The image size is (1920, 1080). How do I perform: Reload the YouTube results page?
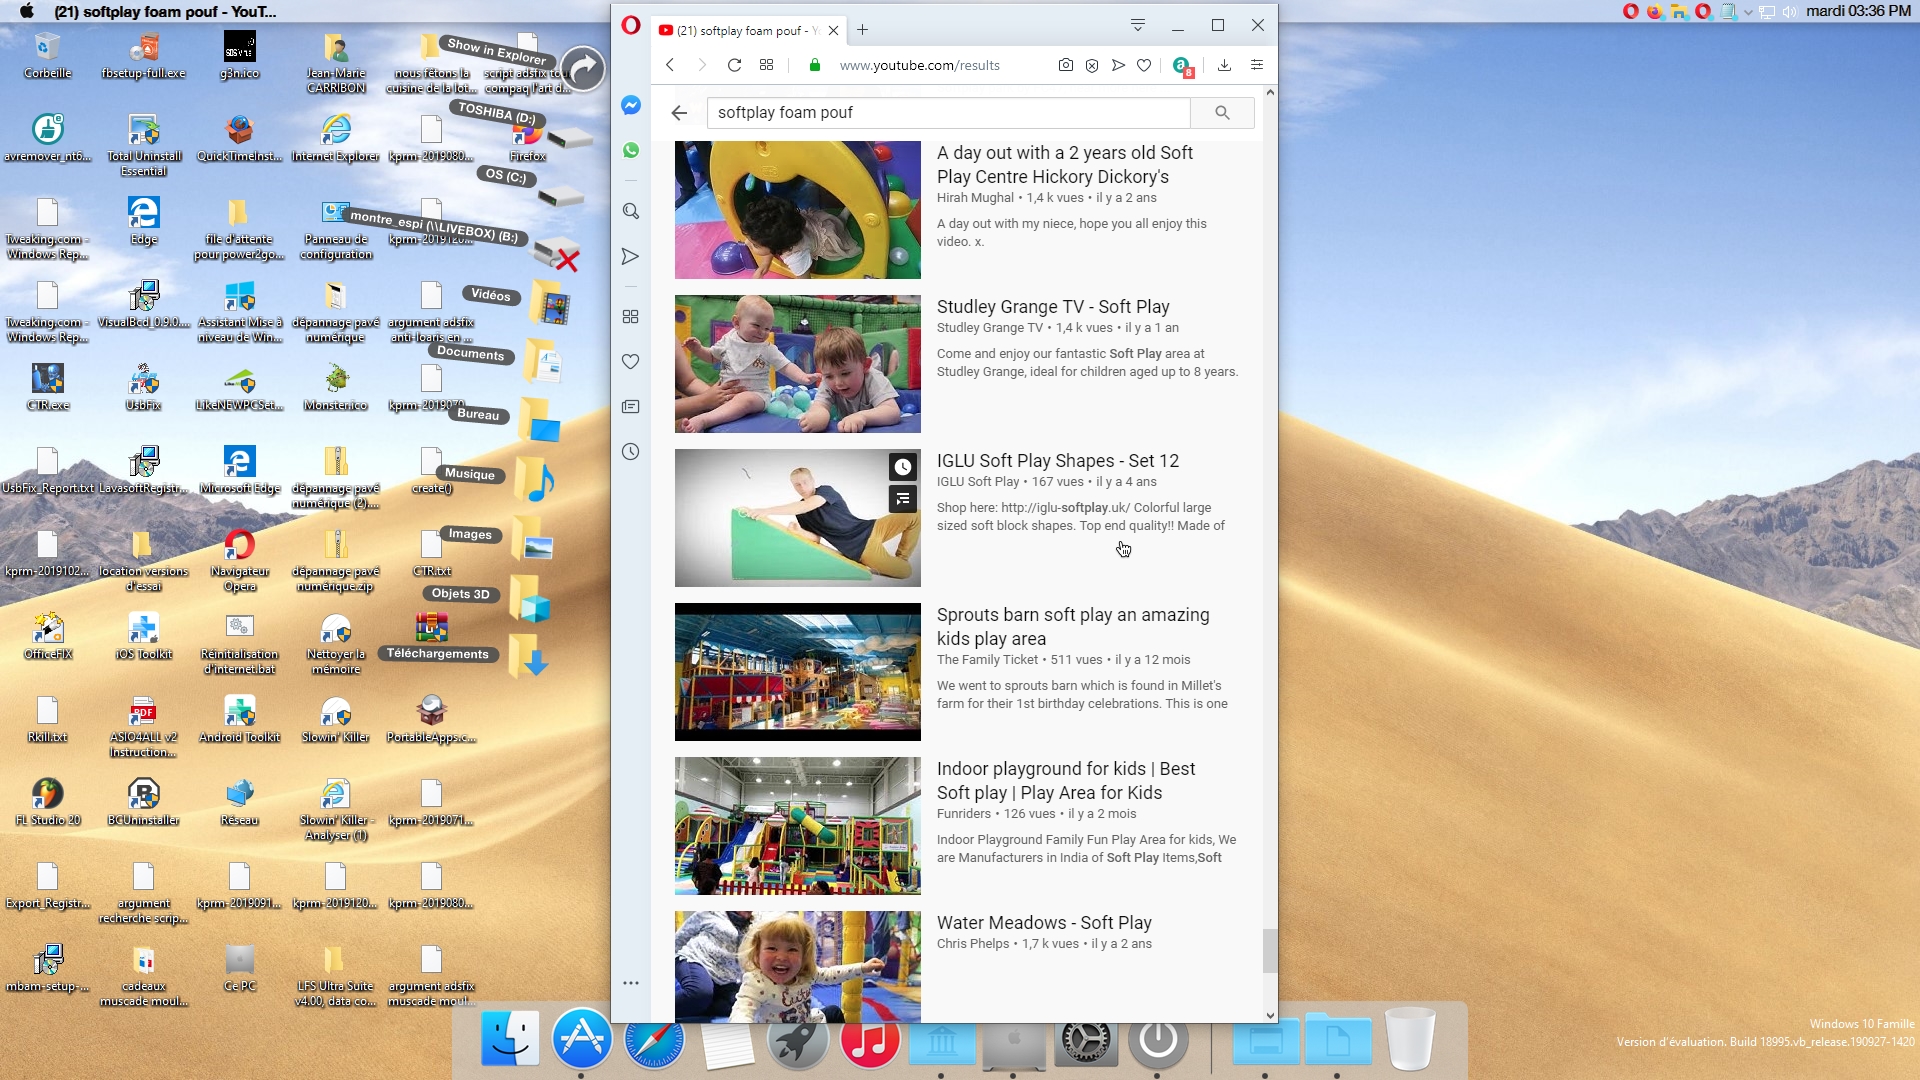[734, 65]
